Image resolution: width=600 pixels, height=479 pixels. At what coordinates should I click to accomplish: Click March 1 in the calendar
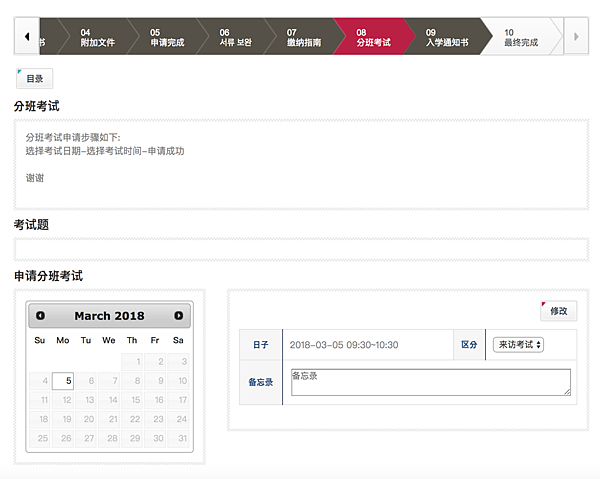(132, 362)
